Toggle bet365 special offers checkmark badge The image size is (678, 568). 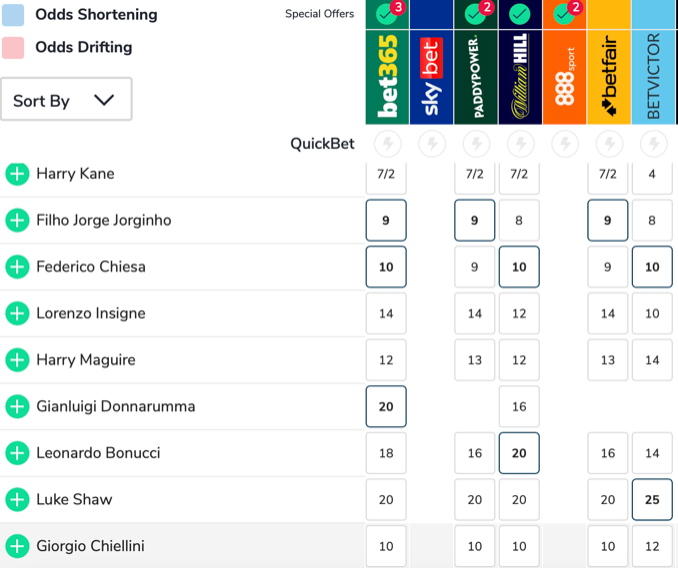click(387, 15)
